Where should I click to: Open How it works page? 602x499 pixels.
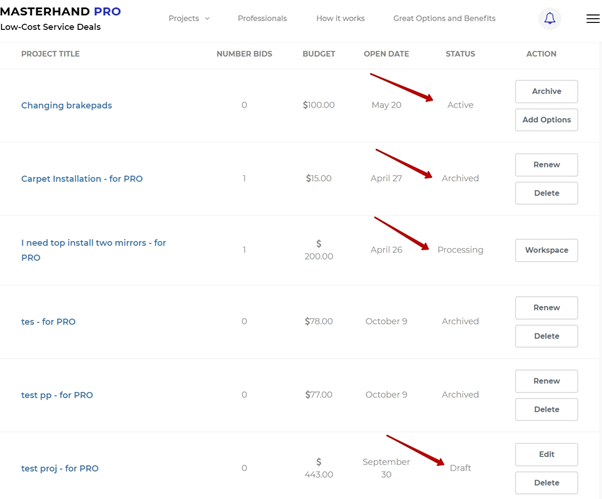click(341, 18)
